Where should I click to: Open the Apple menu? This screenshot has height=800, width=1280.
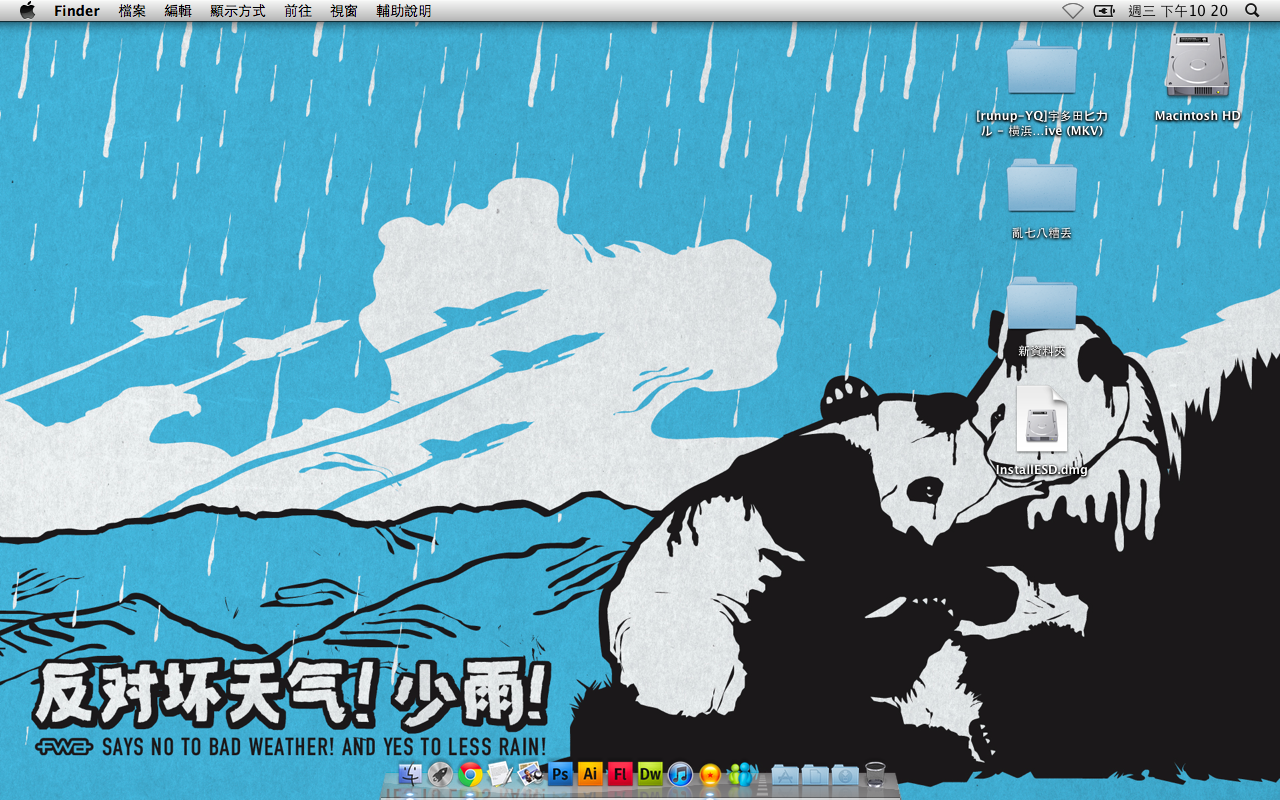[x=27, y=11]
